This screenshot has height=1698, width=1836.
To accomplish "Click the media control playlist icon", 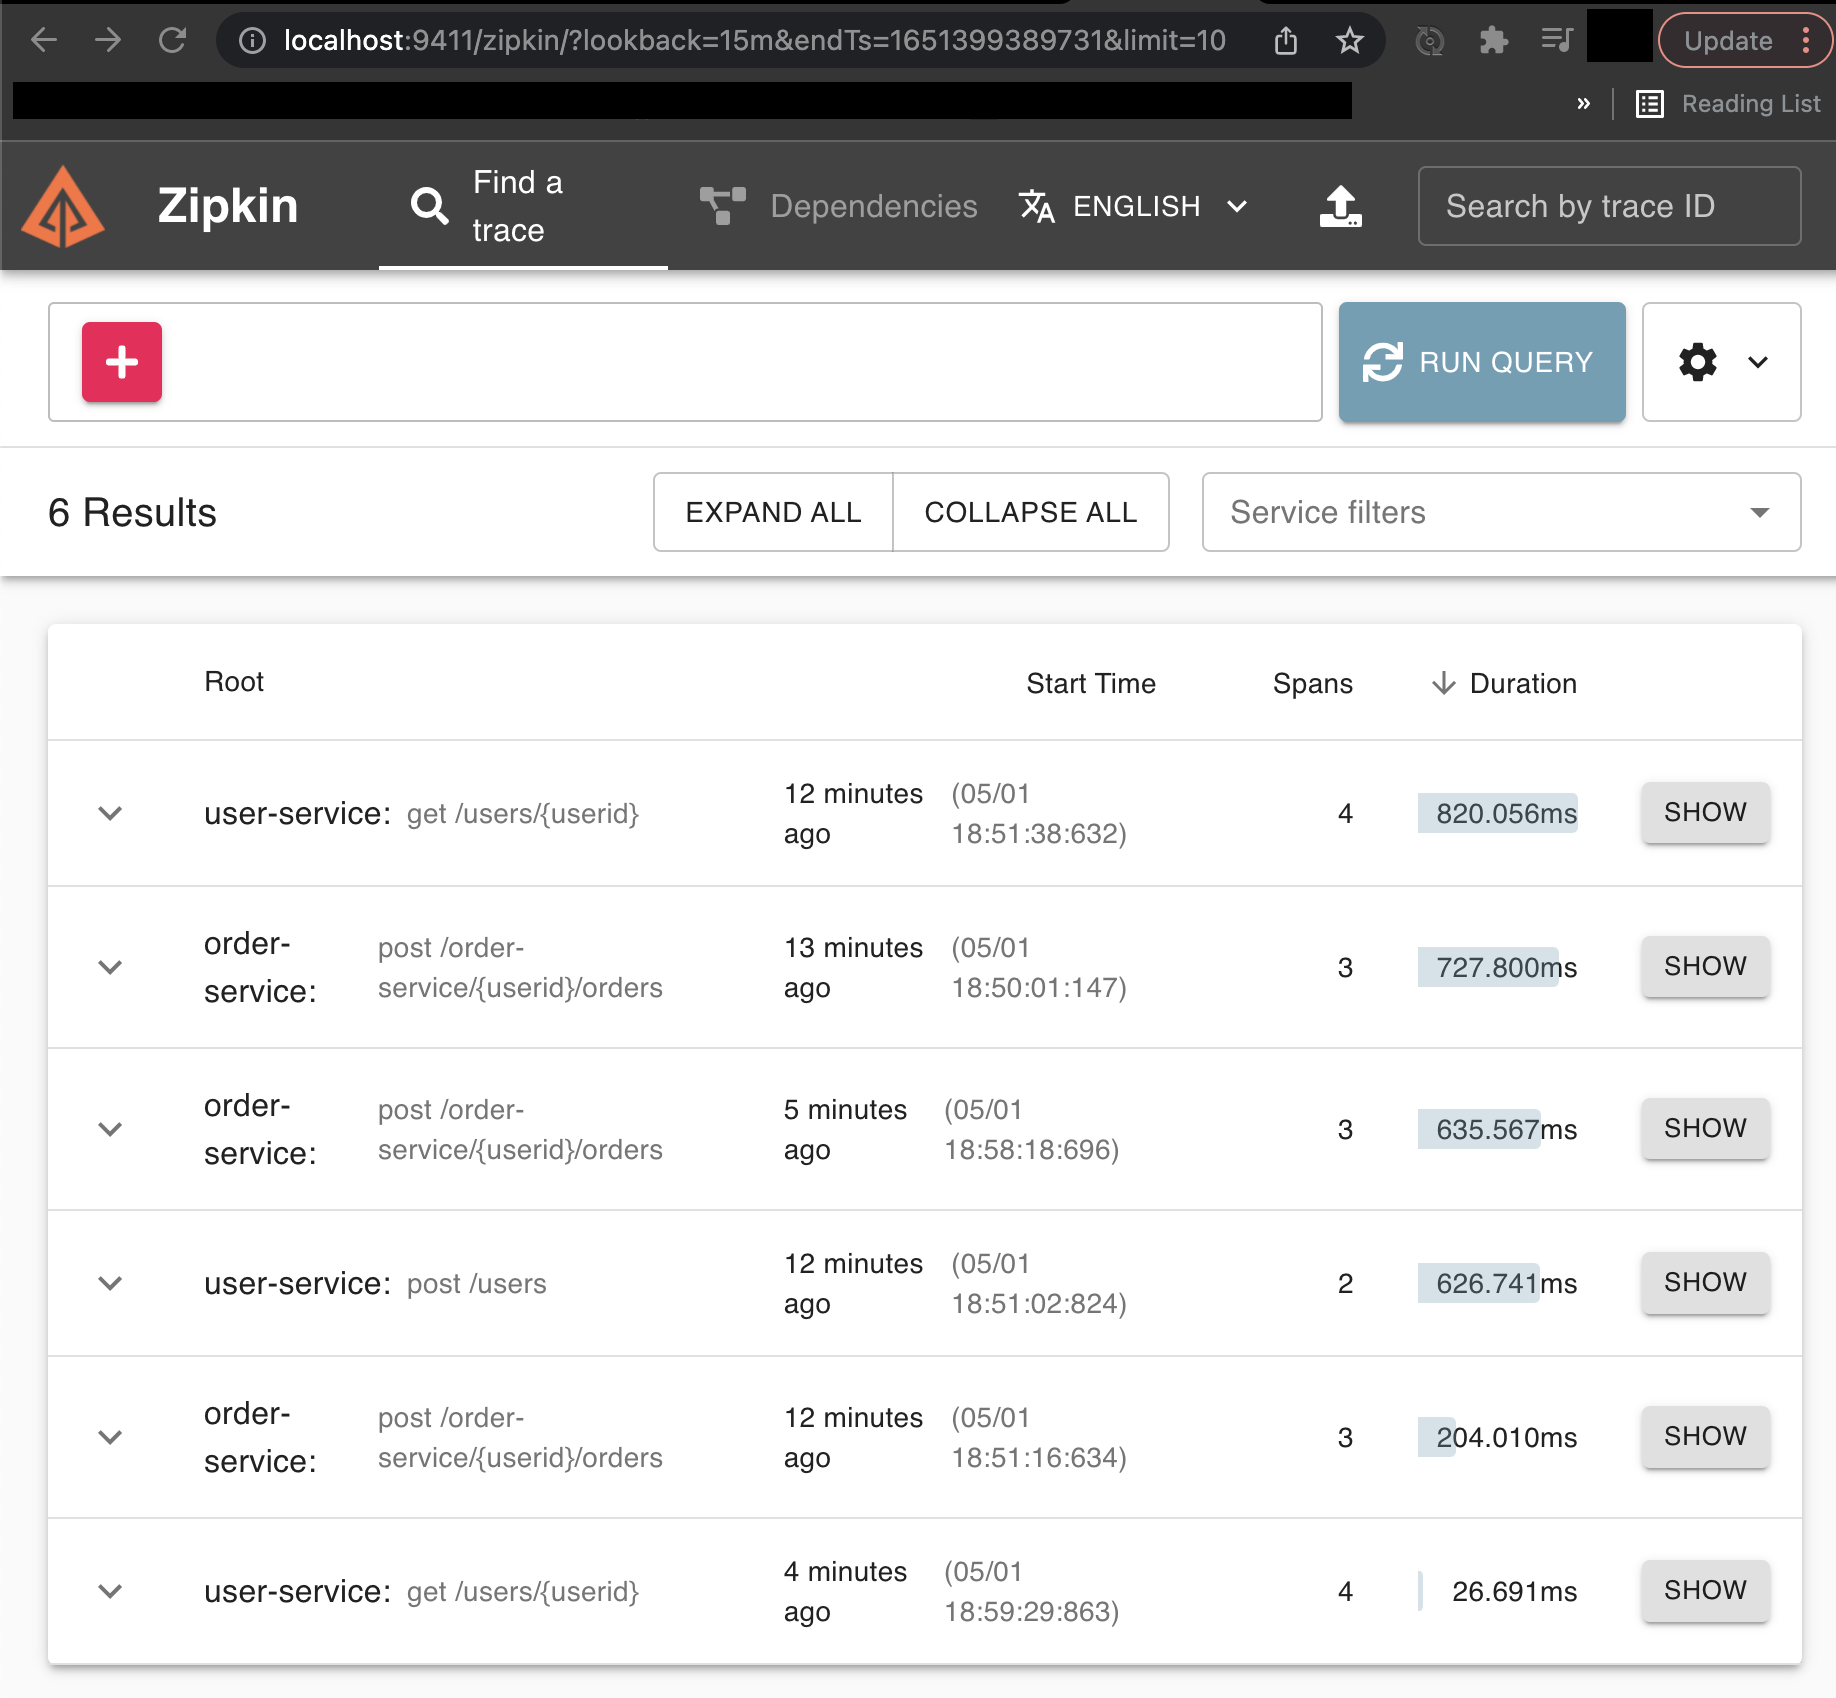I will coord(1557,40).
